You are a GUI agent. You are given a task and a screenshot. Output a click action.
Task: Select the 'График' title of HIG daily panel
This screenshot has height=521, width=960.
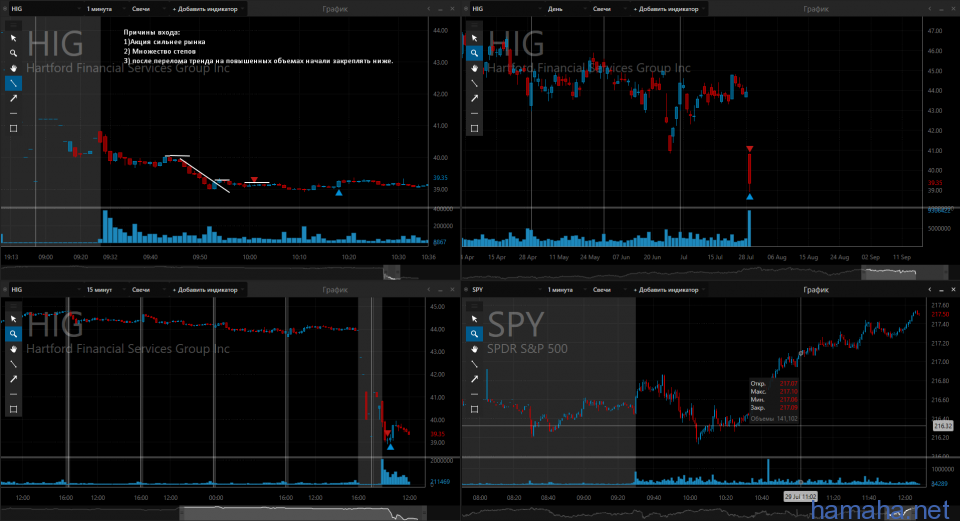point(816,9)
